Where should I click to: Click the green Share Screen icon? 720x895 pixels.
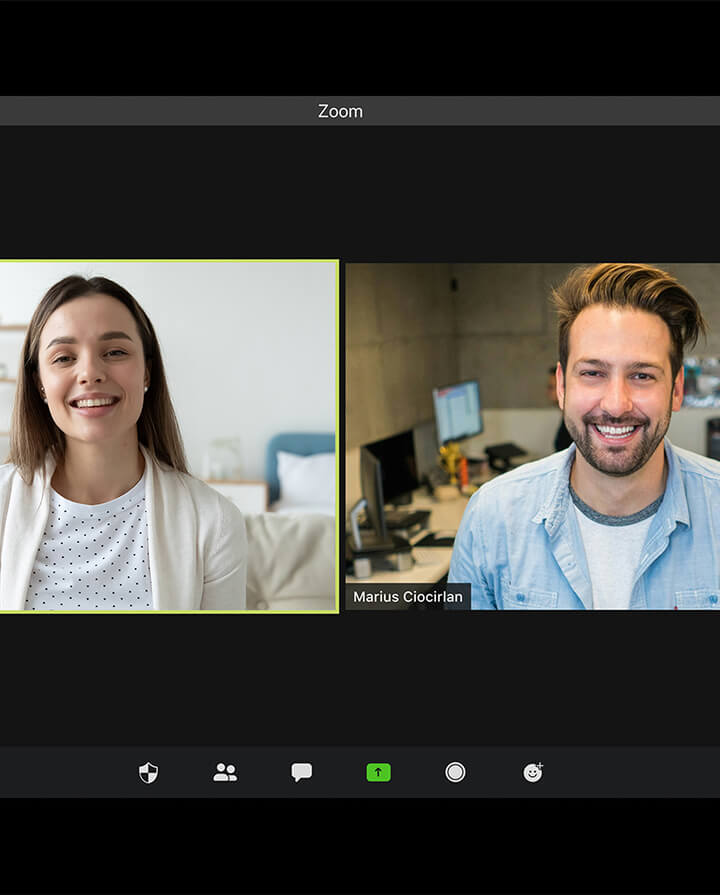379,772
